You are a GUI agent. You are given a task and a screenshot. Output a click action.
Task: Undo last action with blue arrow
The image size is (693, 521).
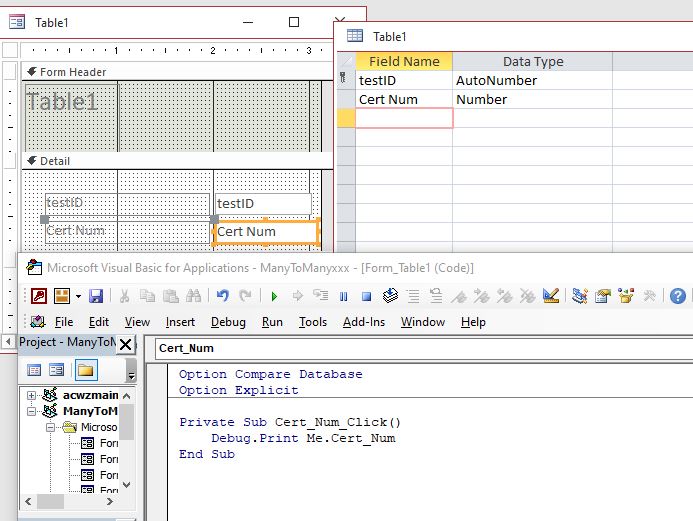pos(223,296)
